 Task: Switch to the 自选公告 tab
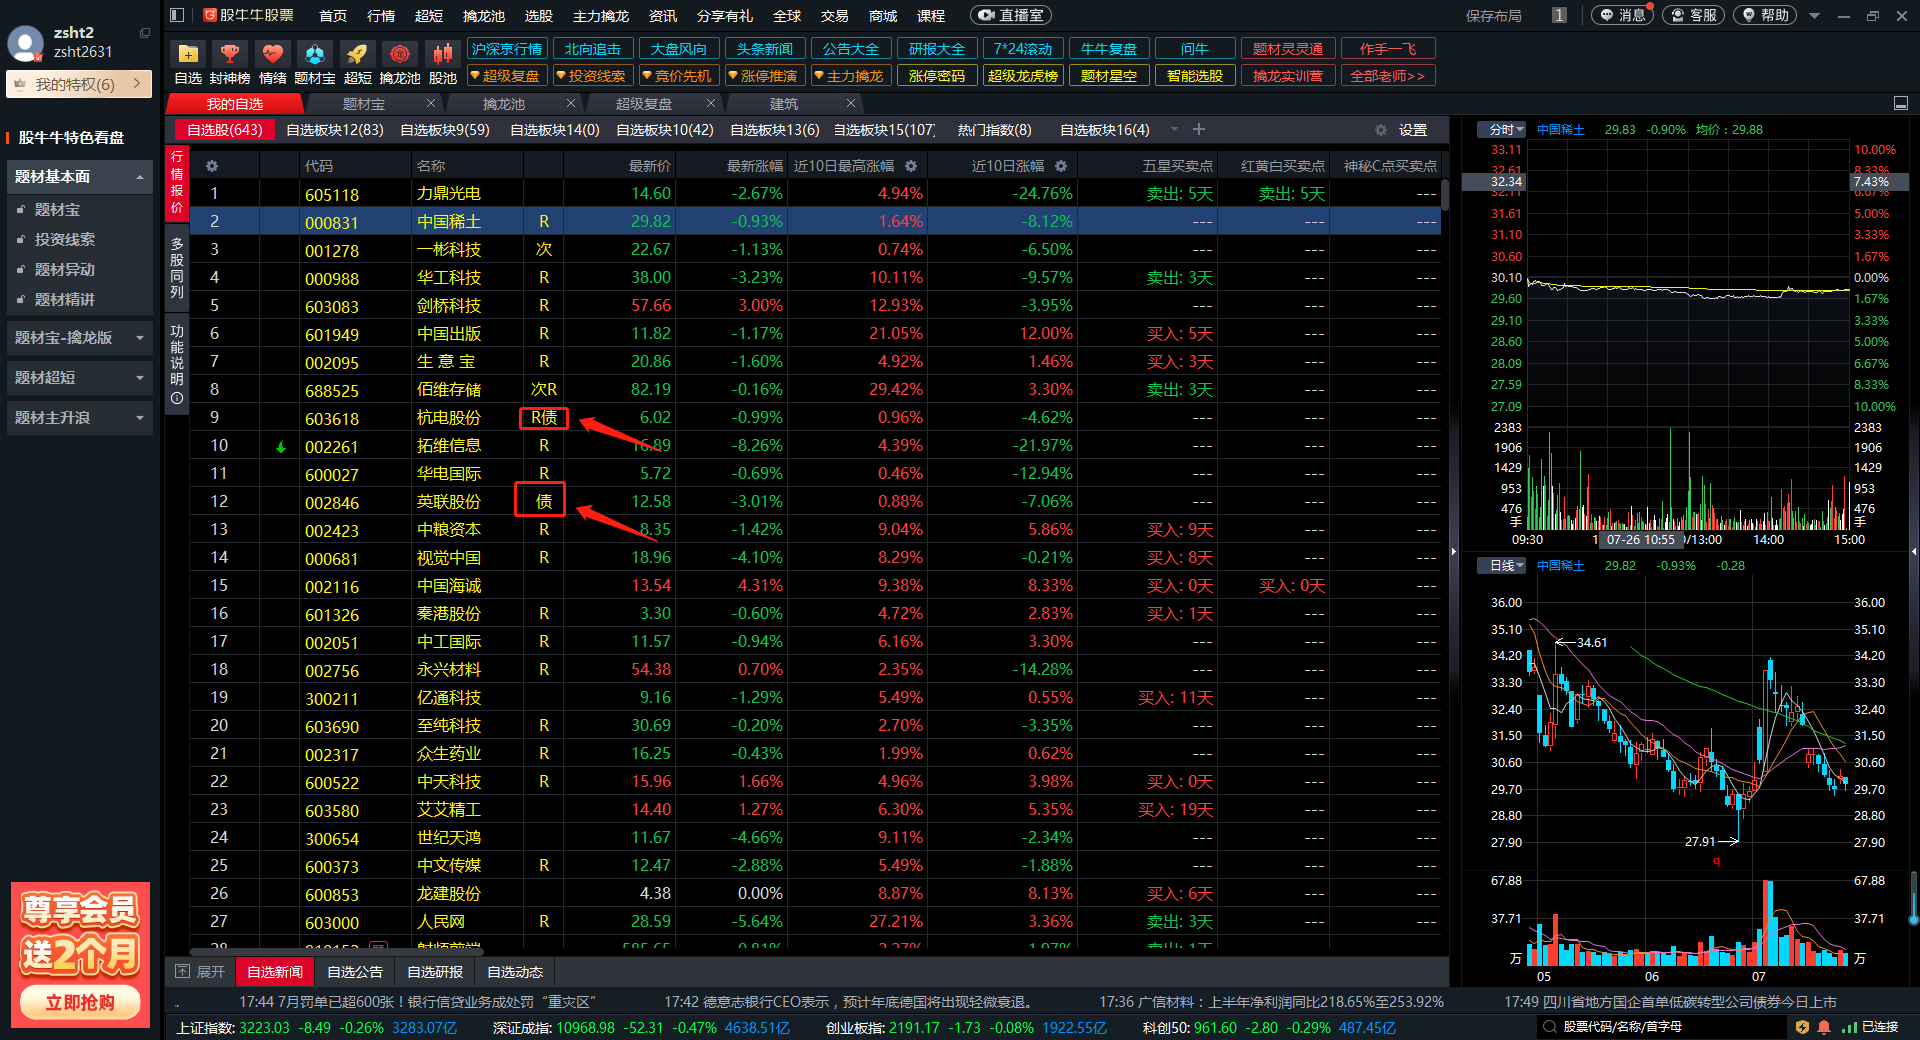coord(355,972)
